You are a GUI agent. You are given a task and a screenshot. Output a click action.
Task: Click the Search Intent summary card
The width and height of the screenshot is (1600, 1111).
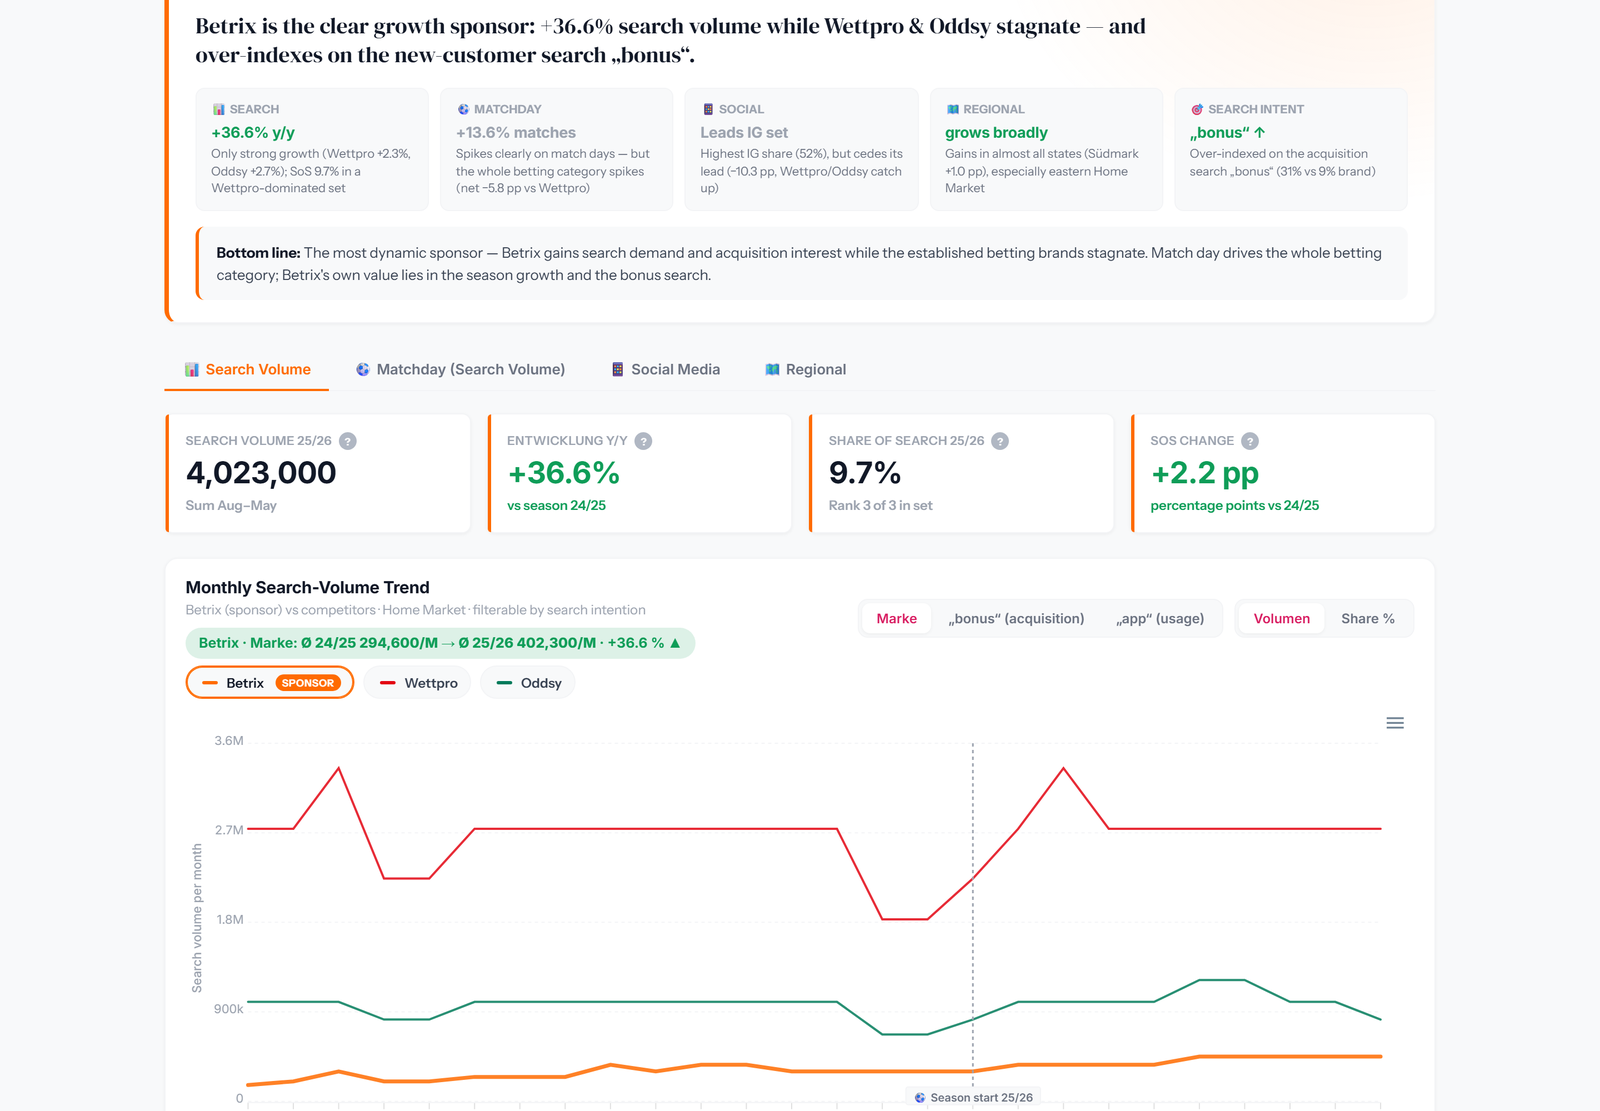tap(1291, 149)
